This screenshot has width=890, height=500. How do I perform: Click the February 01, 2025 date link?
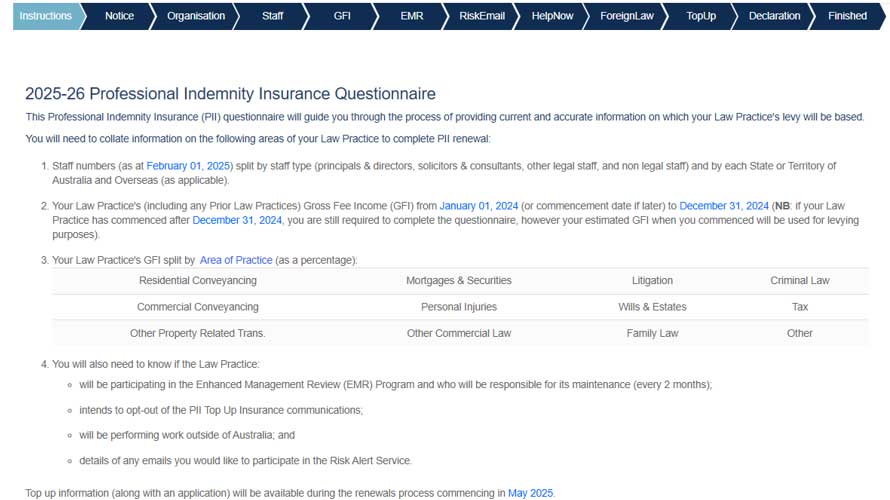pyautogui.click(x=188, y=166)
